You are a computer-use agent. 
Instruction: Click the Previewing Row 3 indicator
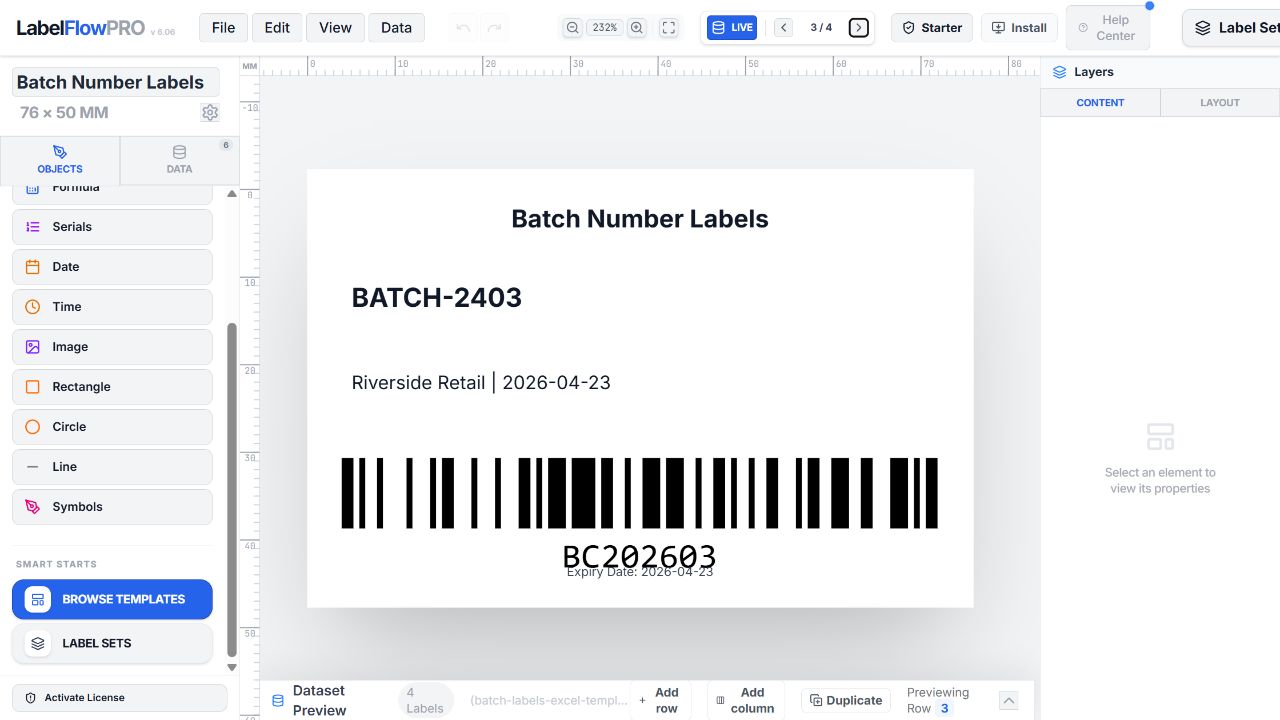point(938,700)
